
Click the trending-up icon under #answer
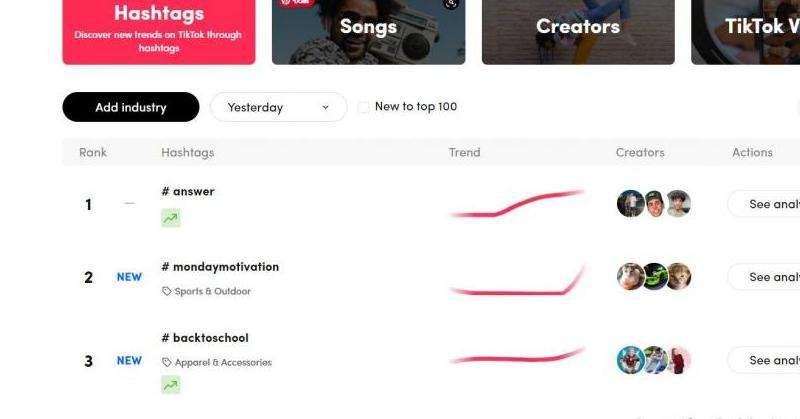pos(171,218)
